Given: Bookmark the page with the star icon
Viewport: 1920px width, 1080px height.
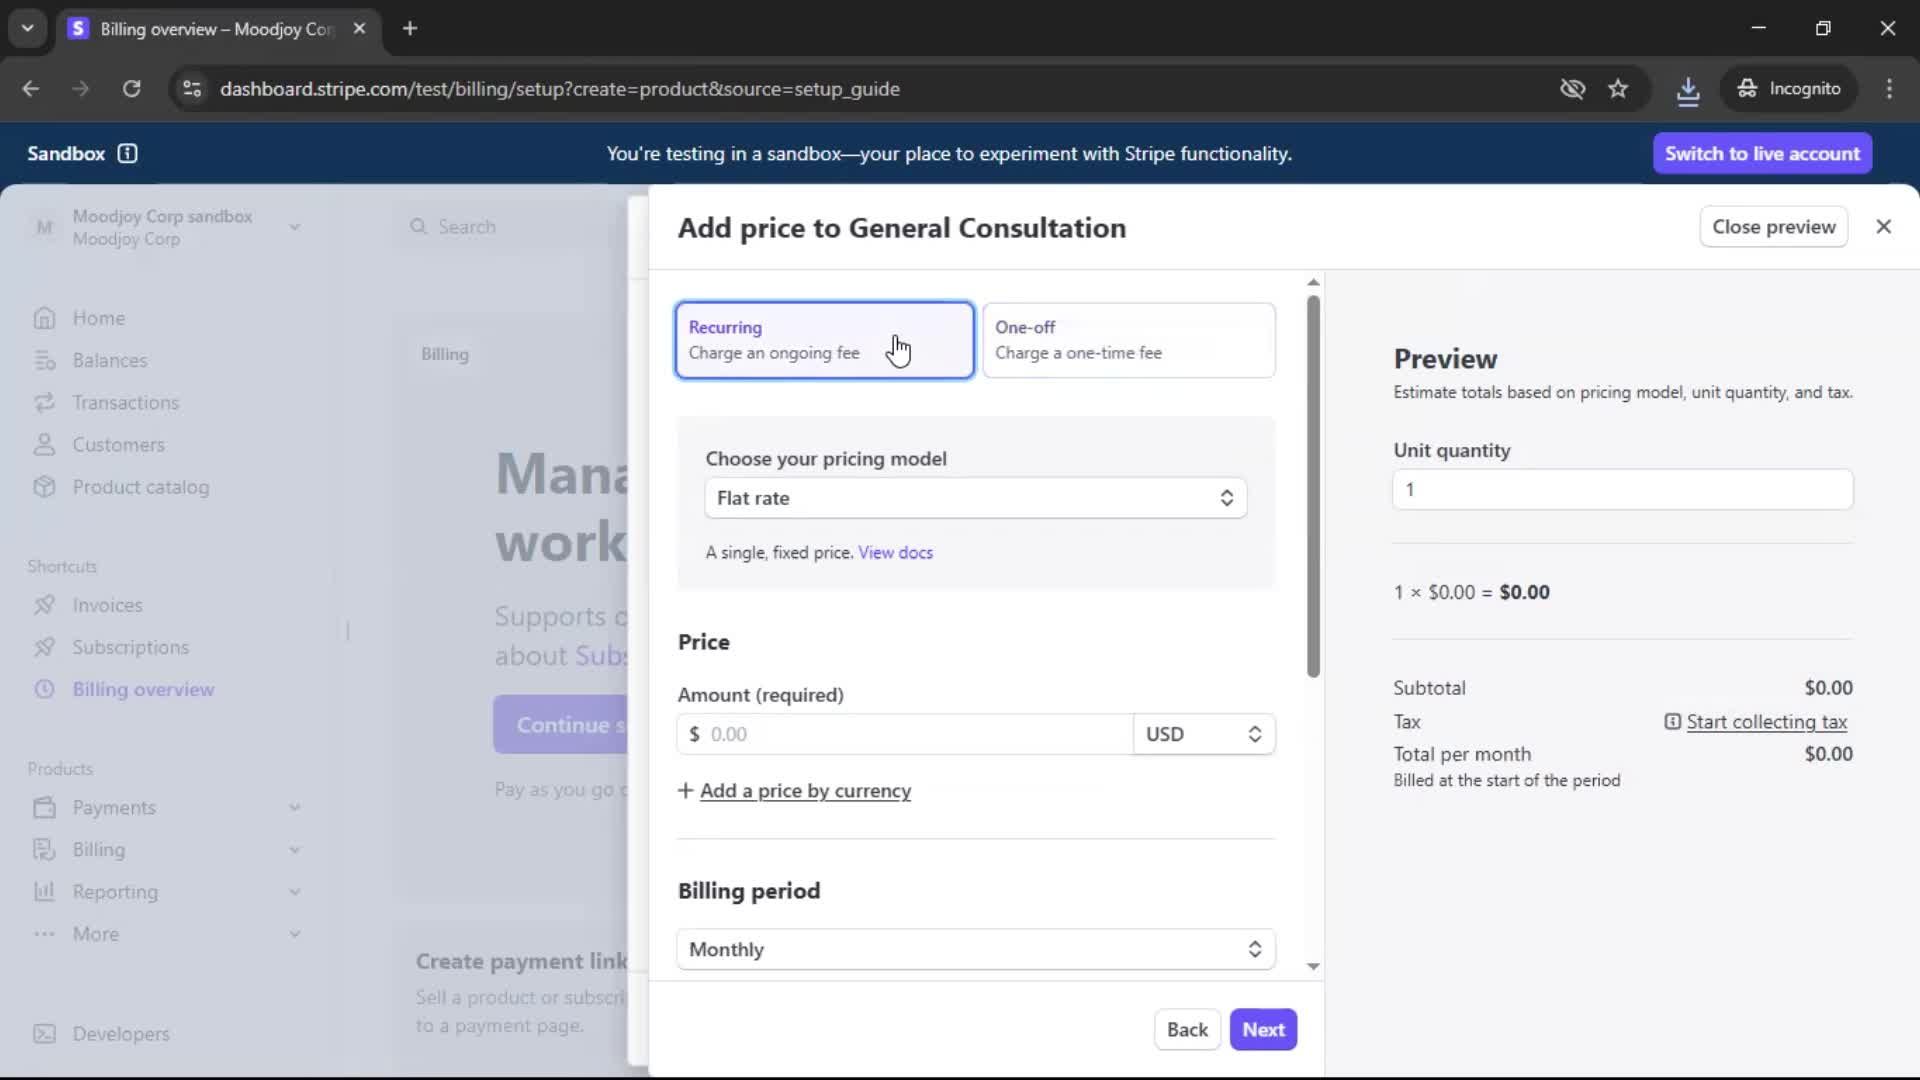Looking at the screenshot, I should (1618, 89).
